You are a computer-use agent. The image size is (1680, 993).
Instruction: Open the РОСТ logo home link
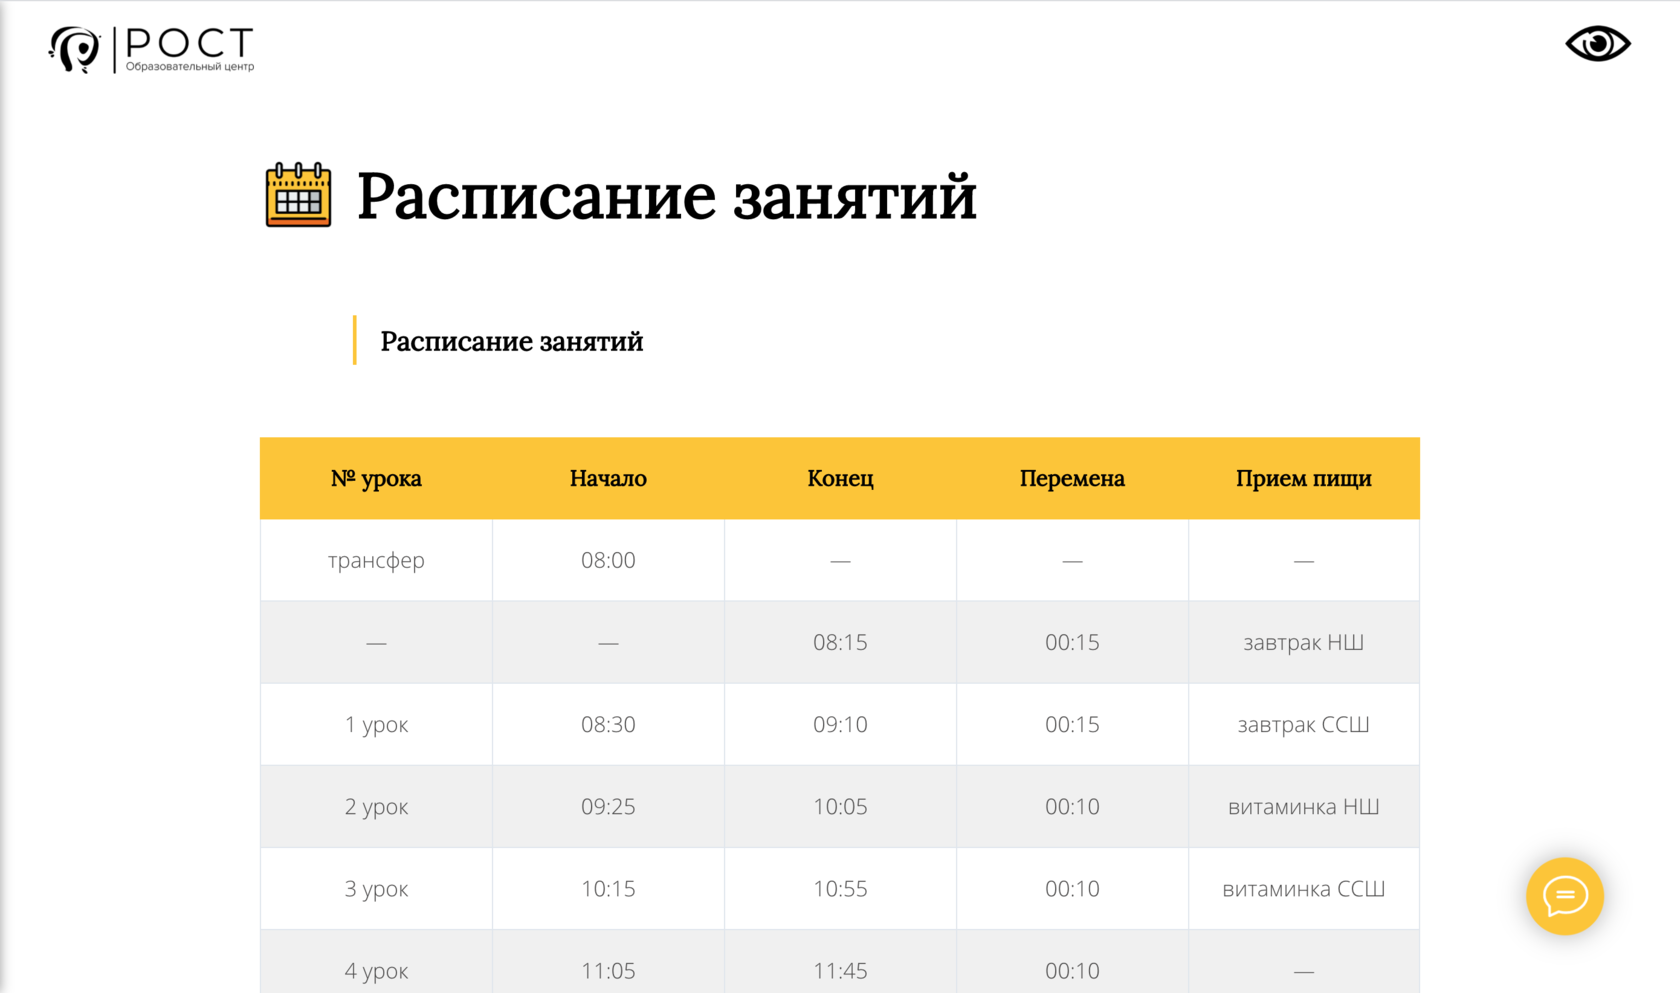(x=151, y=49)
